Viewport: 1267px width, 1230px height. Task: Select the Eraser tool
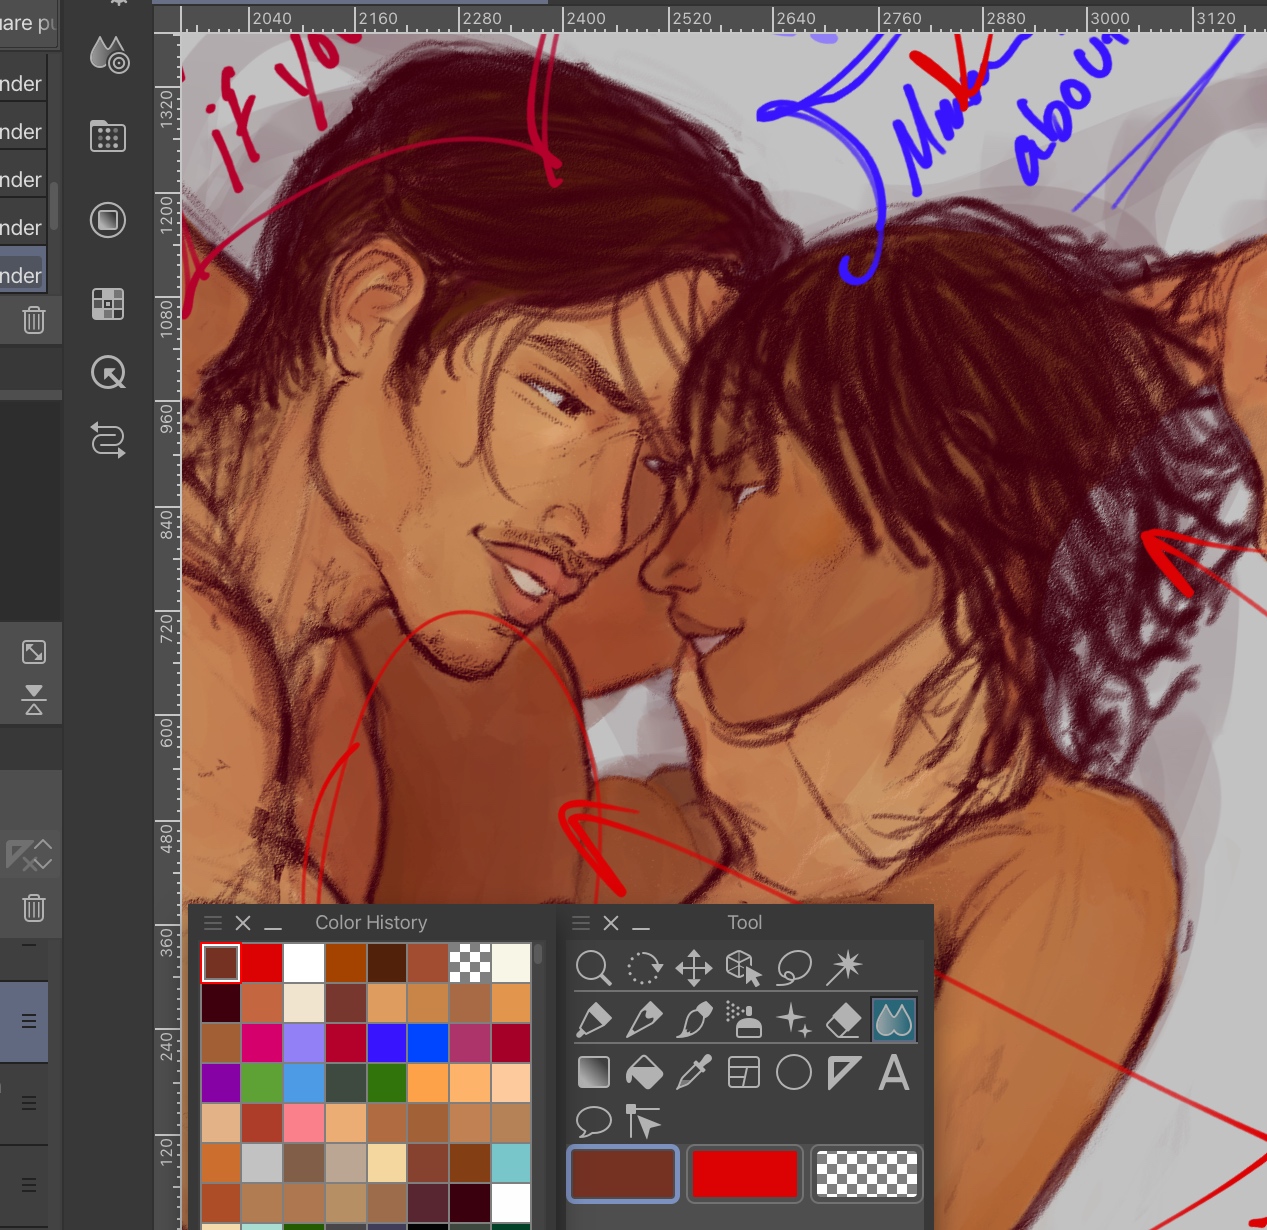[x=844, y=1020]
